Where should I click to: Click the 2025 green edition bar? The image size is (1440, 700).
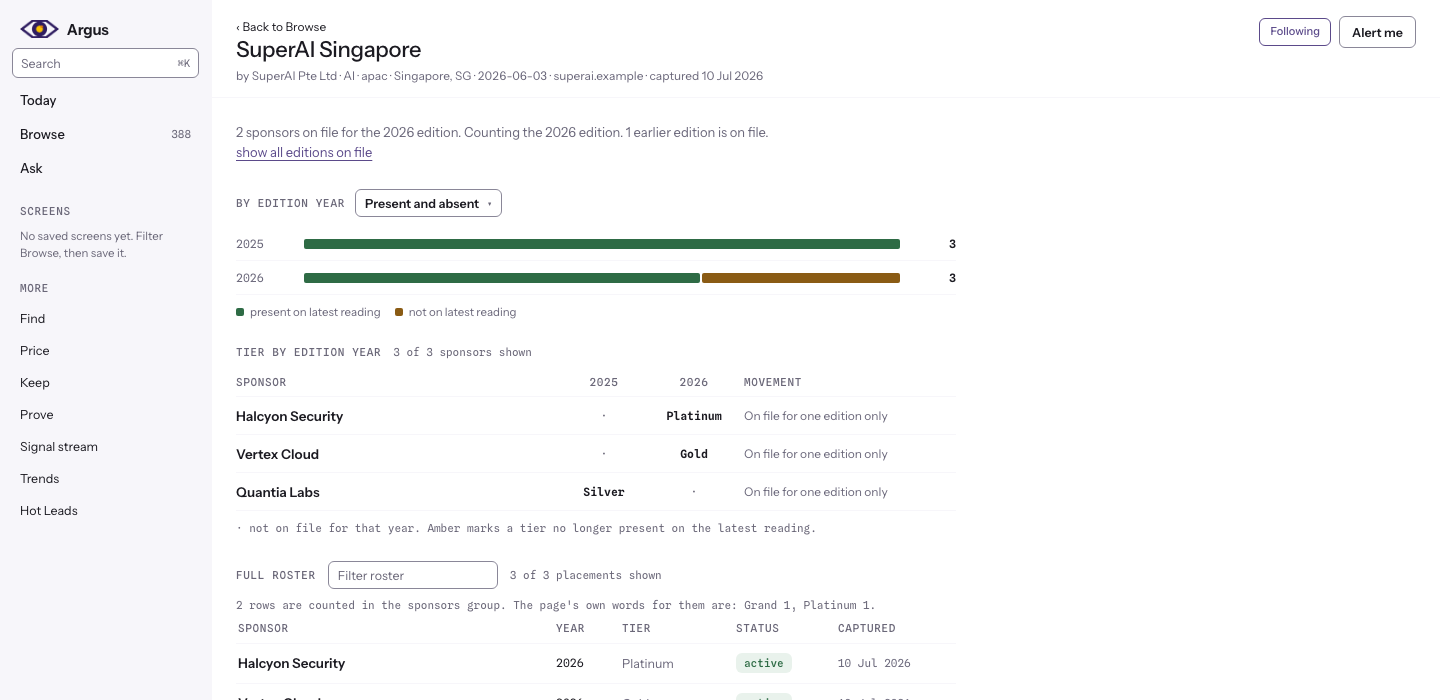pyautogui.click(x=602, y=244)
